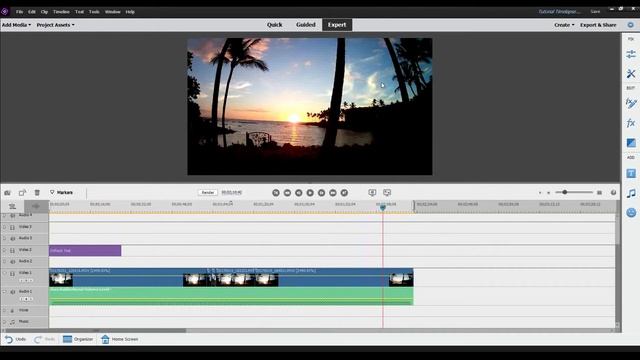Mute the Music track
Image resolution: width=640 pixels, height=360 pixels.
12,322
